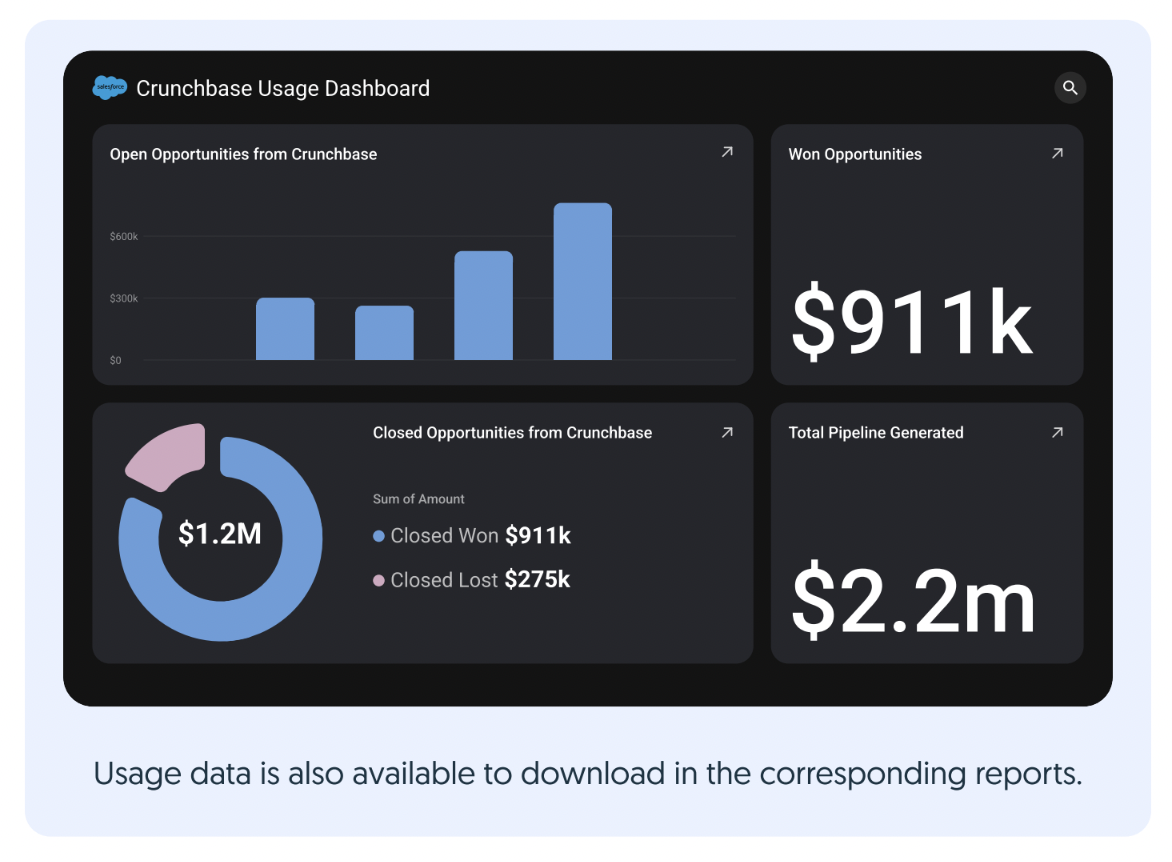The height and width of the screenshot is (862, 1172).
Task: Click the Total Pipeline Generated heading
Action: [876, 433]
